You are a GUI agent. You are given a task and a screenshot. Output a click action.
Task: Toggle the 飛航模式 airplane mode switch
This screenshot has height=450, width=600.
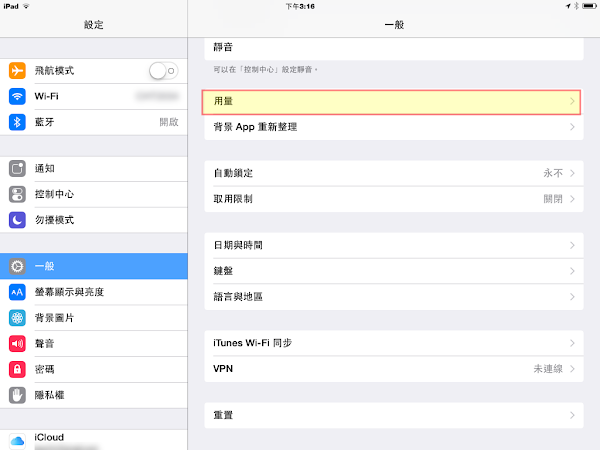coord(162,71)
